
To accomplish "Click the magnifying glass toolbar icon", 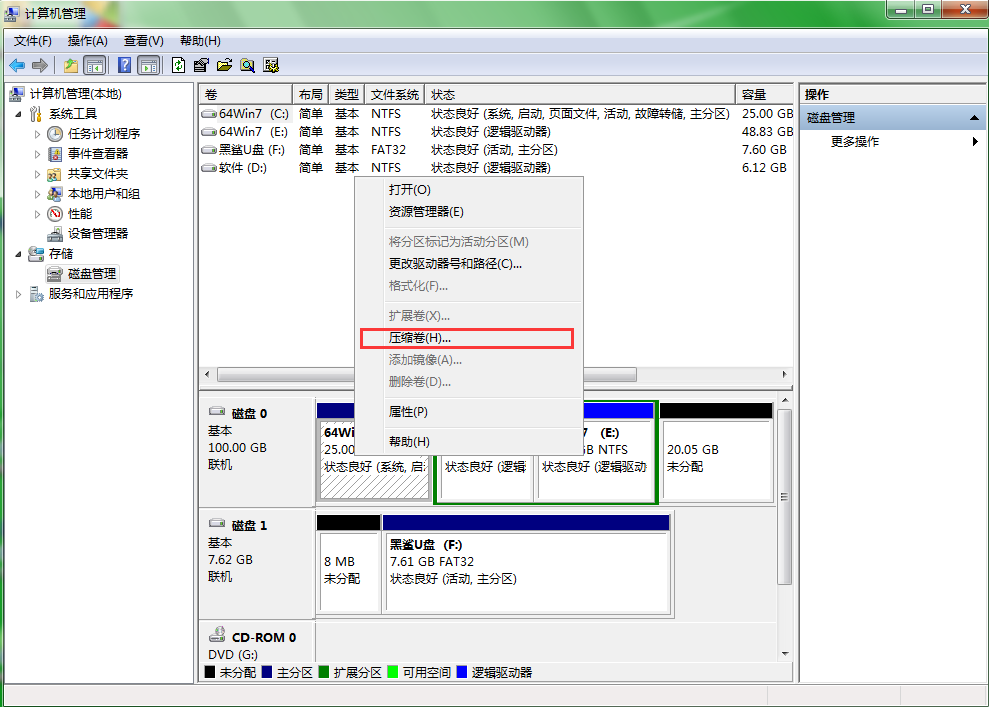I will (x=247, y=65).
